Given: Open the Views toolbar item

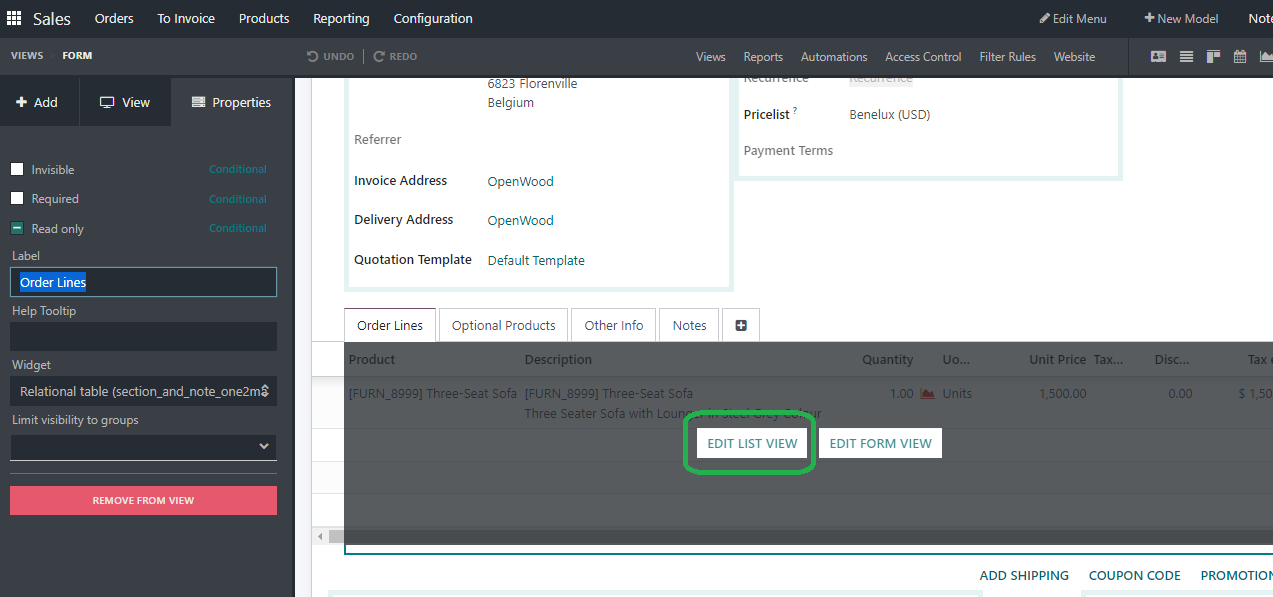Looking at the screenshot, I should (x=711, y=57).
